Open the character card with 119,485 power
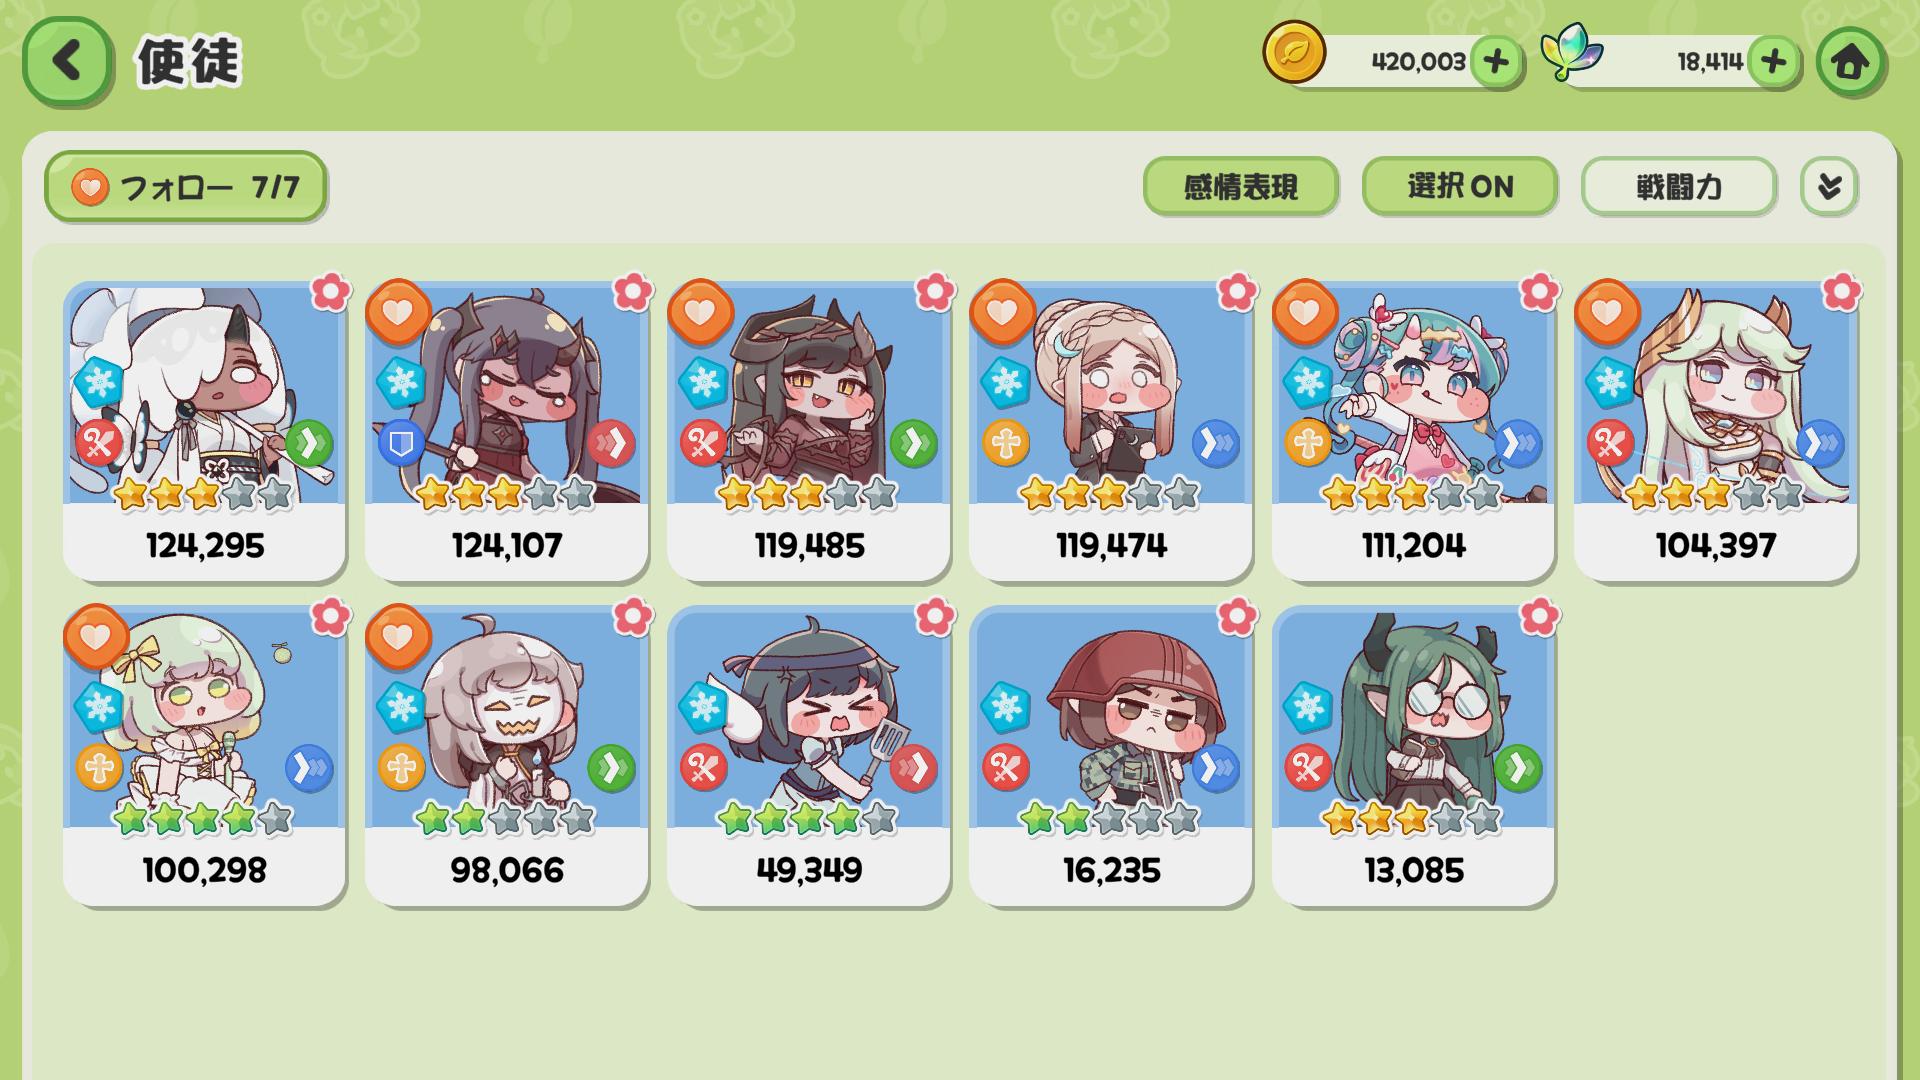Screen dimensions: 1920x1080 coord(809,431)
